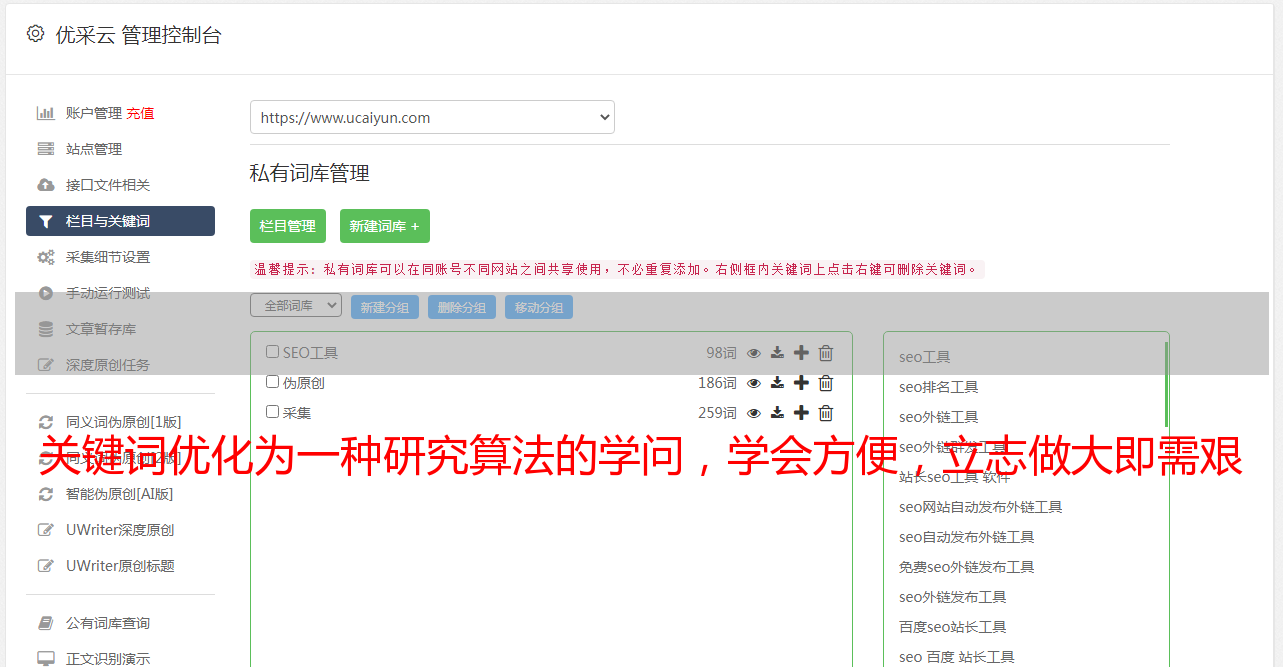
Task: Go to 站点管理 in the sidebar
Action: point(94,149)
